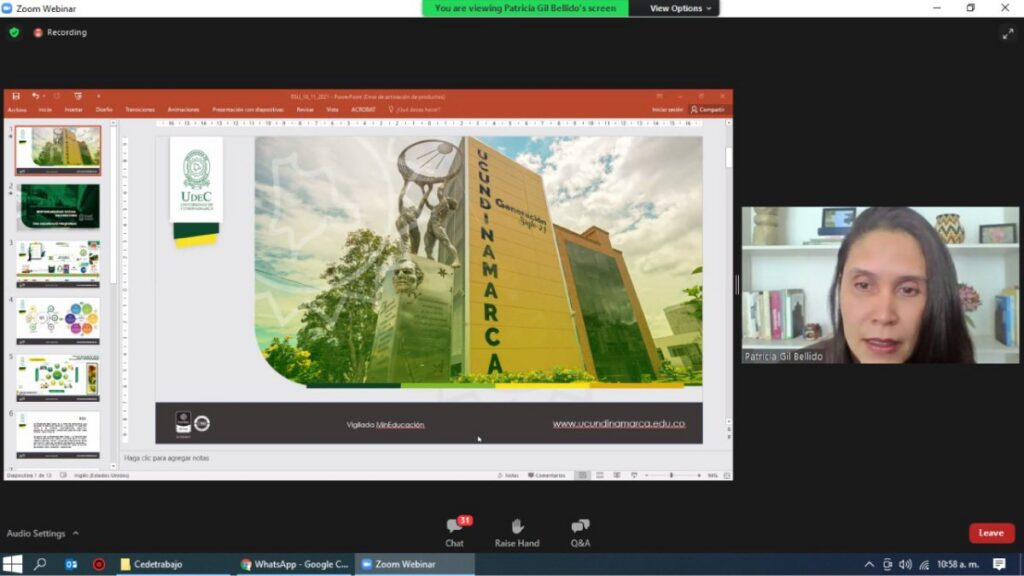Open the Archivo menu in PowerPoint
The width and height of the screenshot is (1024, 576).
(17, 110)
